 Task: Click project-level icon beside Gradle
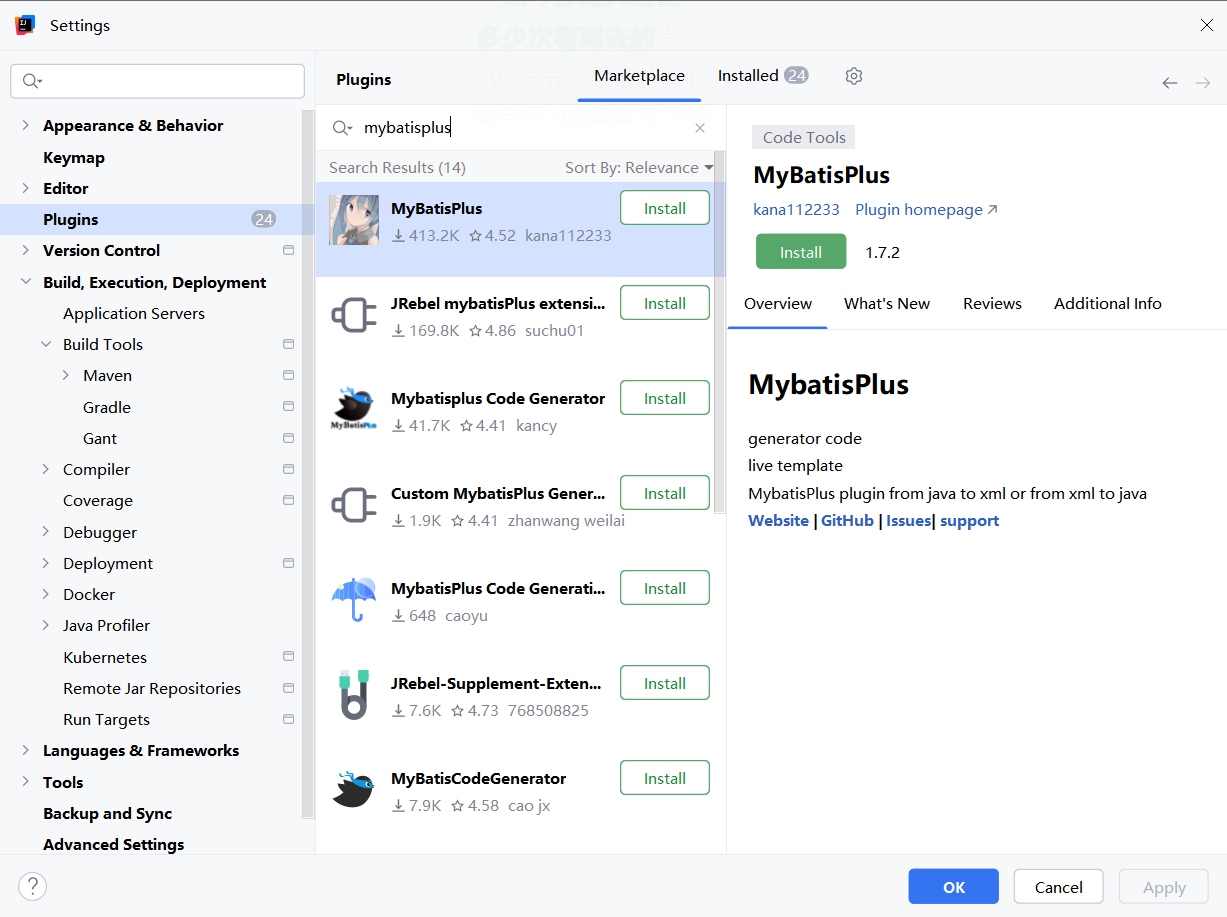(288, 407)
